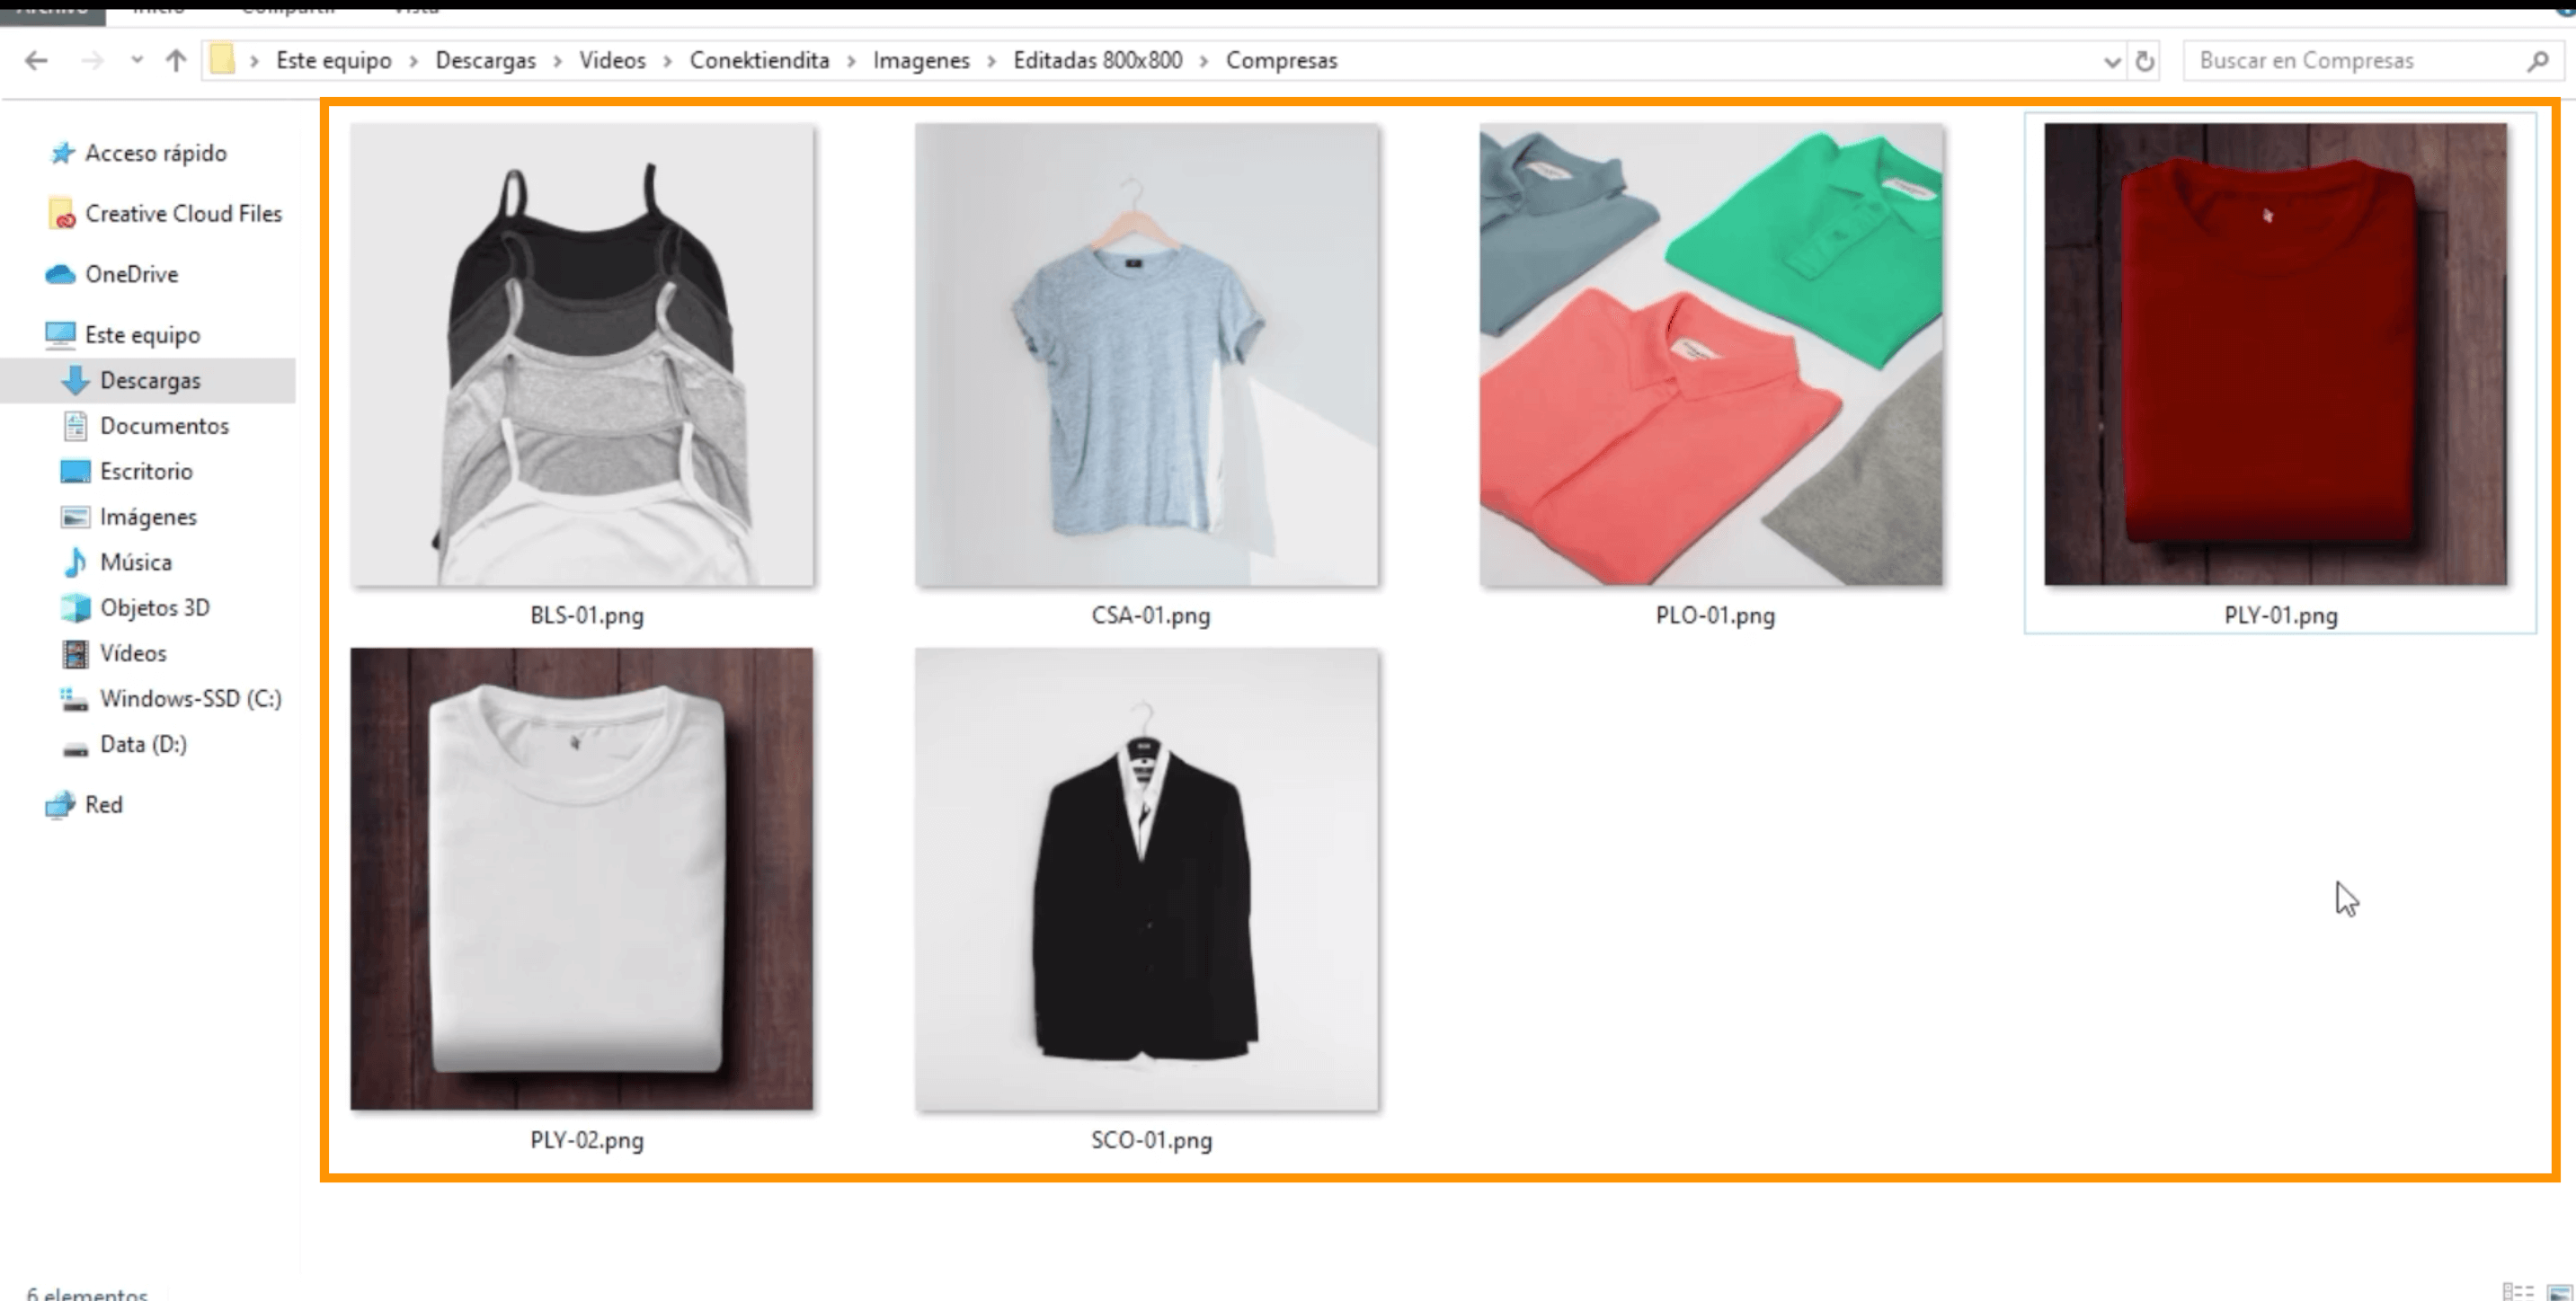This screenshot has width=2576, height=1301.
Task: Click Conektiendita in the address breadcrumb
Action: (x=759, y=61)
